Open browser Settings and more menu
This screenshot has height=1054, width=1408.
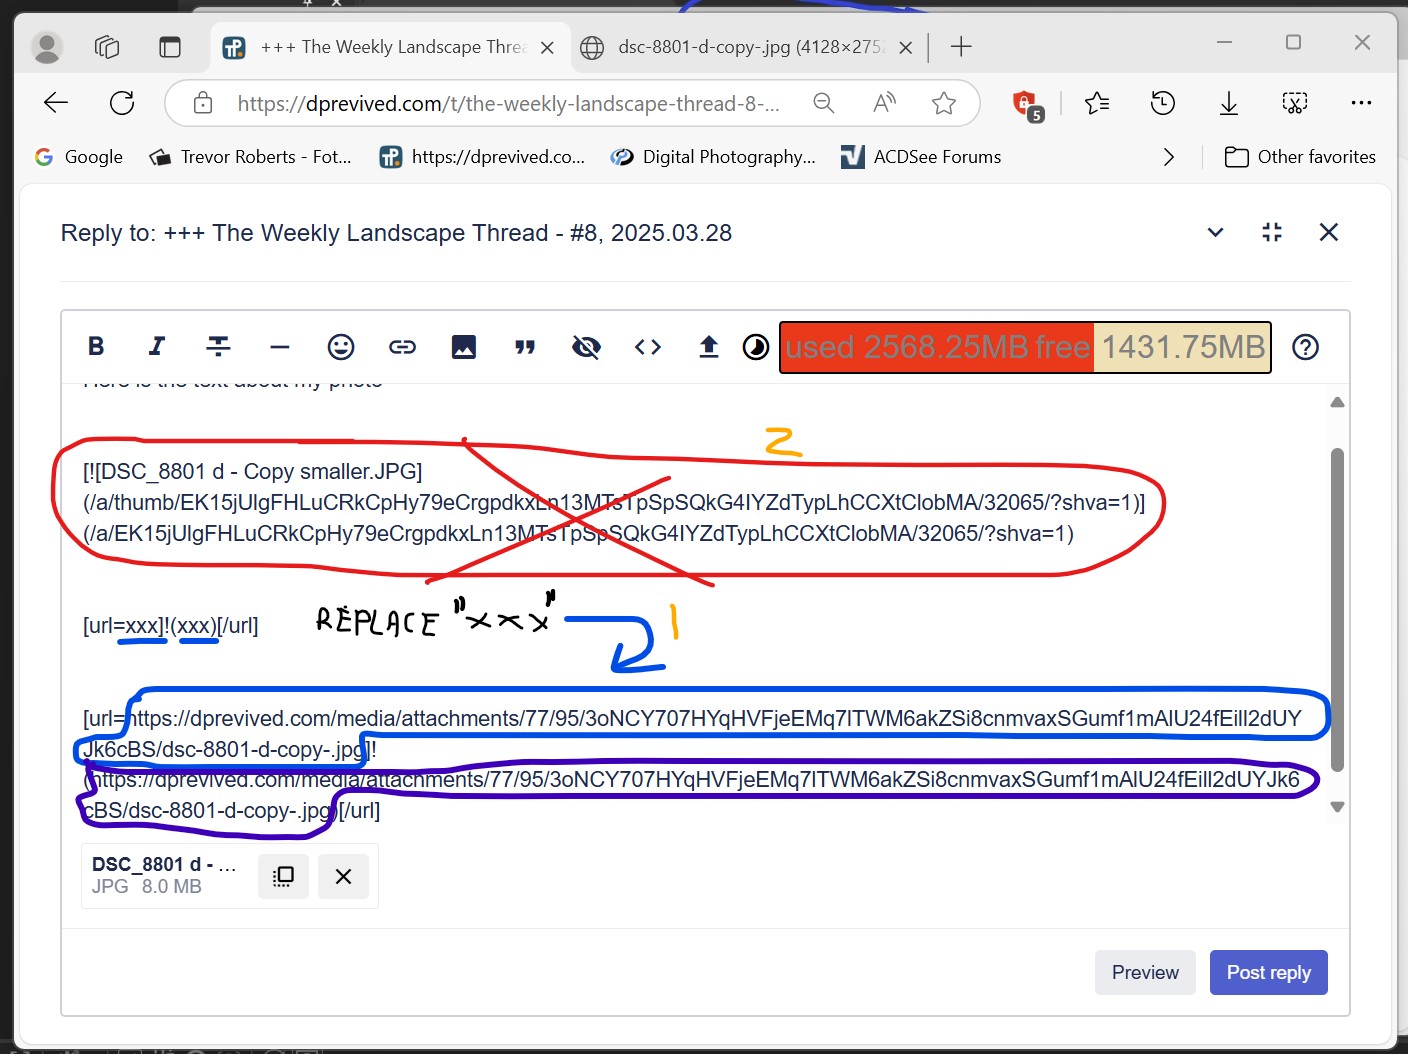1361,103
